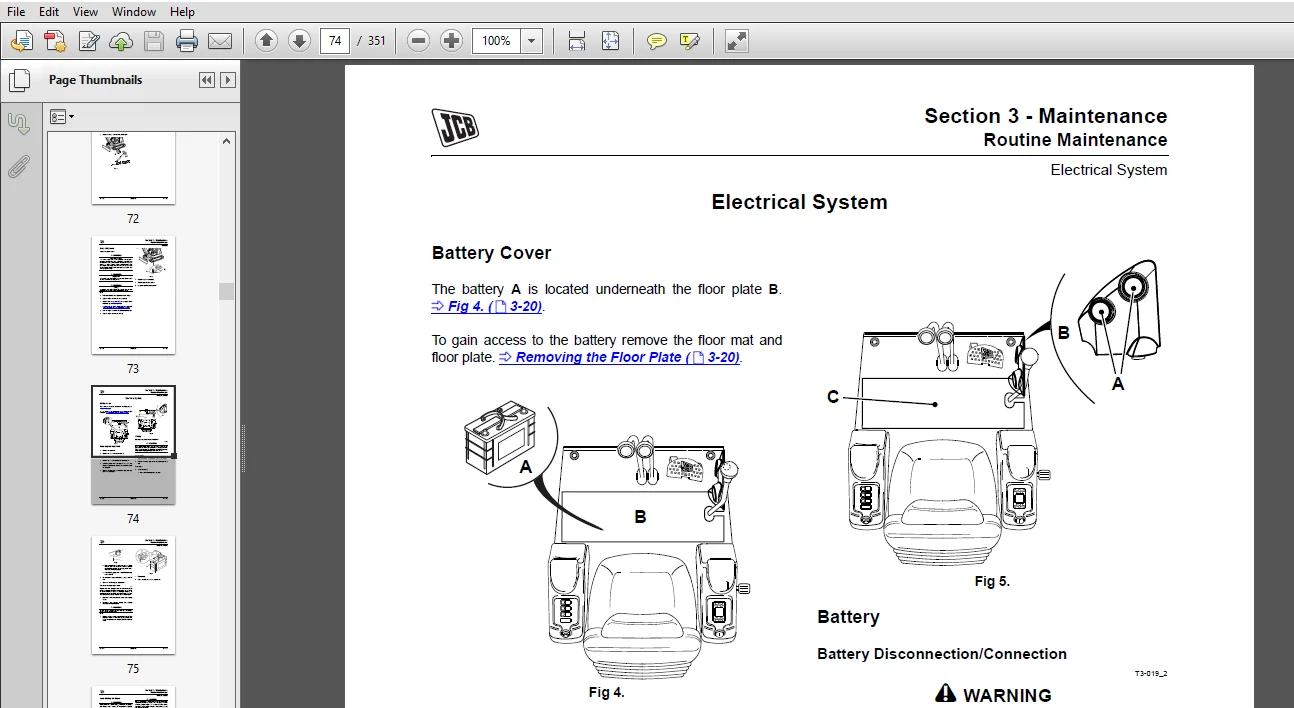The height and width of the screenshot is (708, 1294).
Task: Click the 'Fig 4.' caption
Action: [x=606, y=692]
